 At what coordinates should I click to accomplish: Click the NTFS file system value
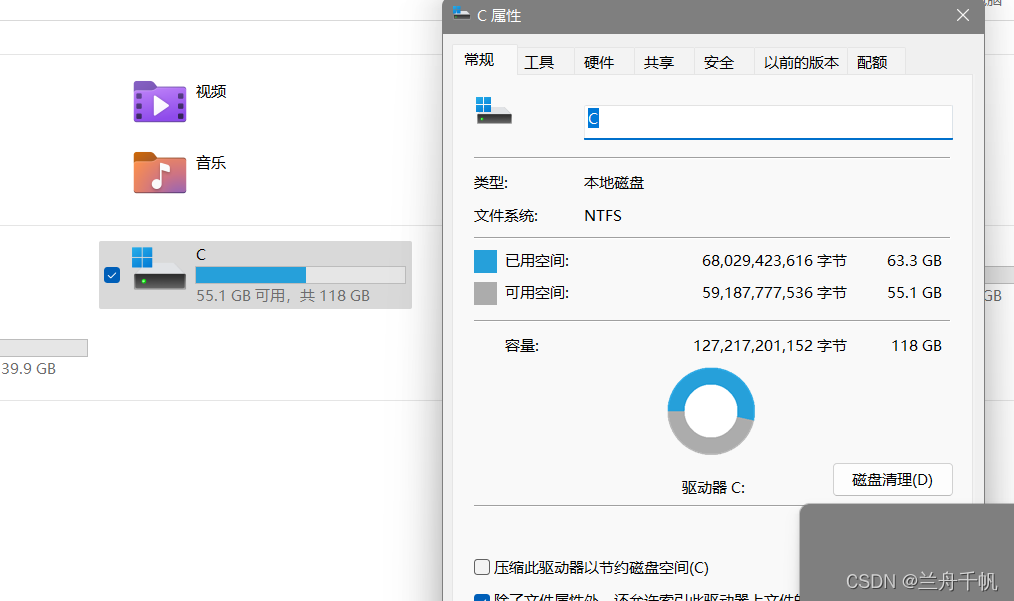point(603,215)
